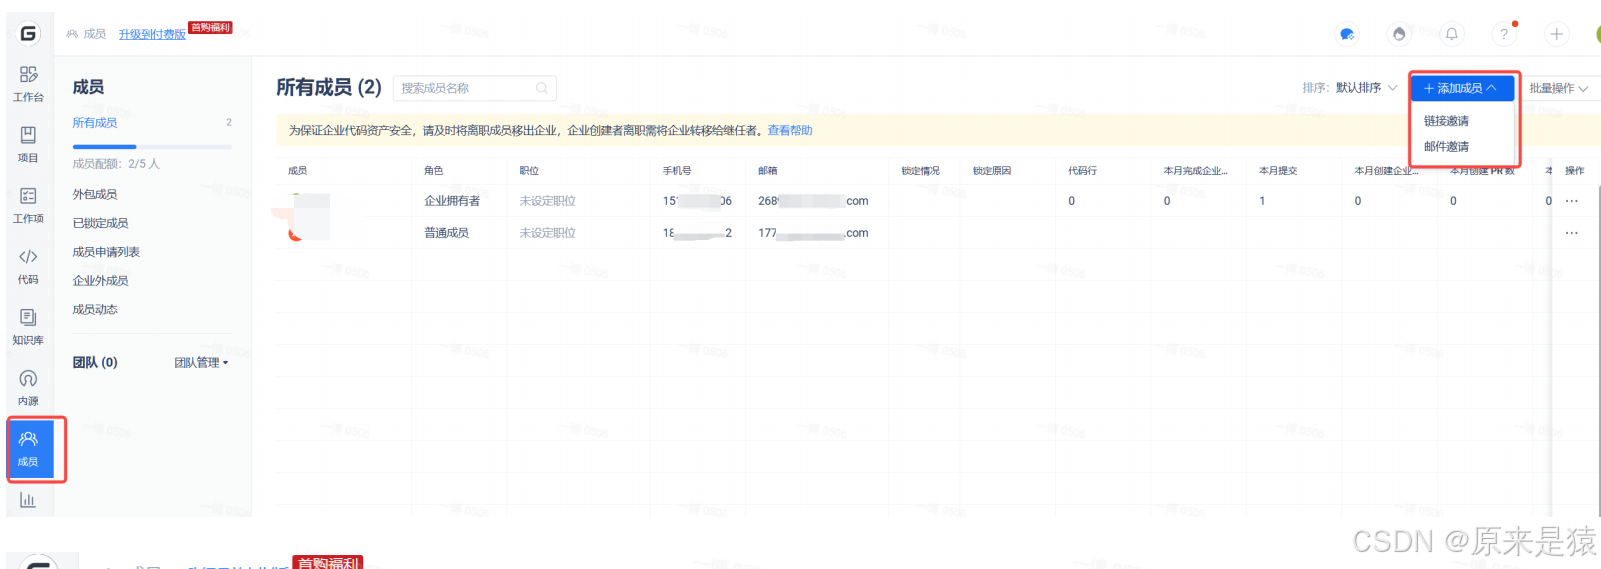Image resolution: width=1601 pixels, height=569 pixels.
Task: Click 未设定职位 in the 企业拥有者 row
Action: coord(547,201)
